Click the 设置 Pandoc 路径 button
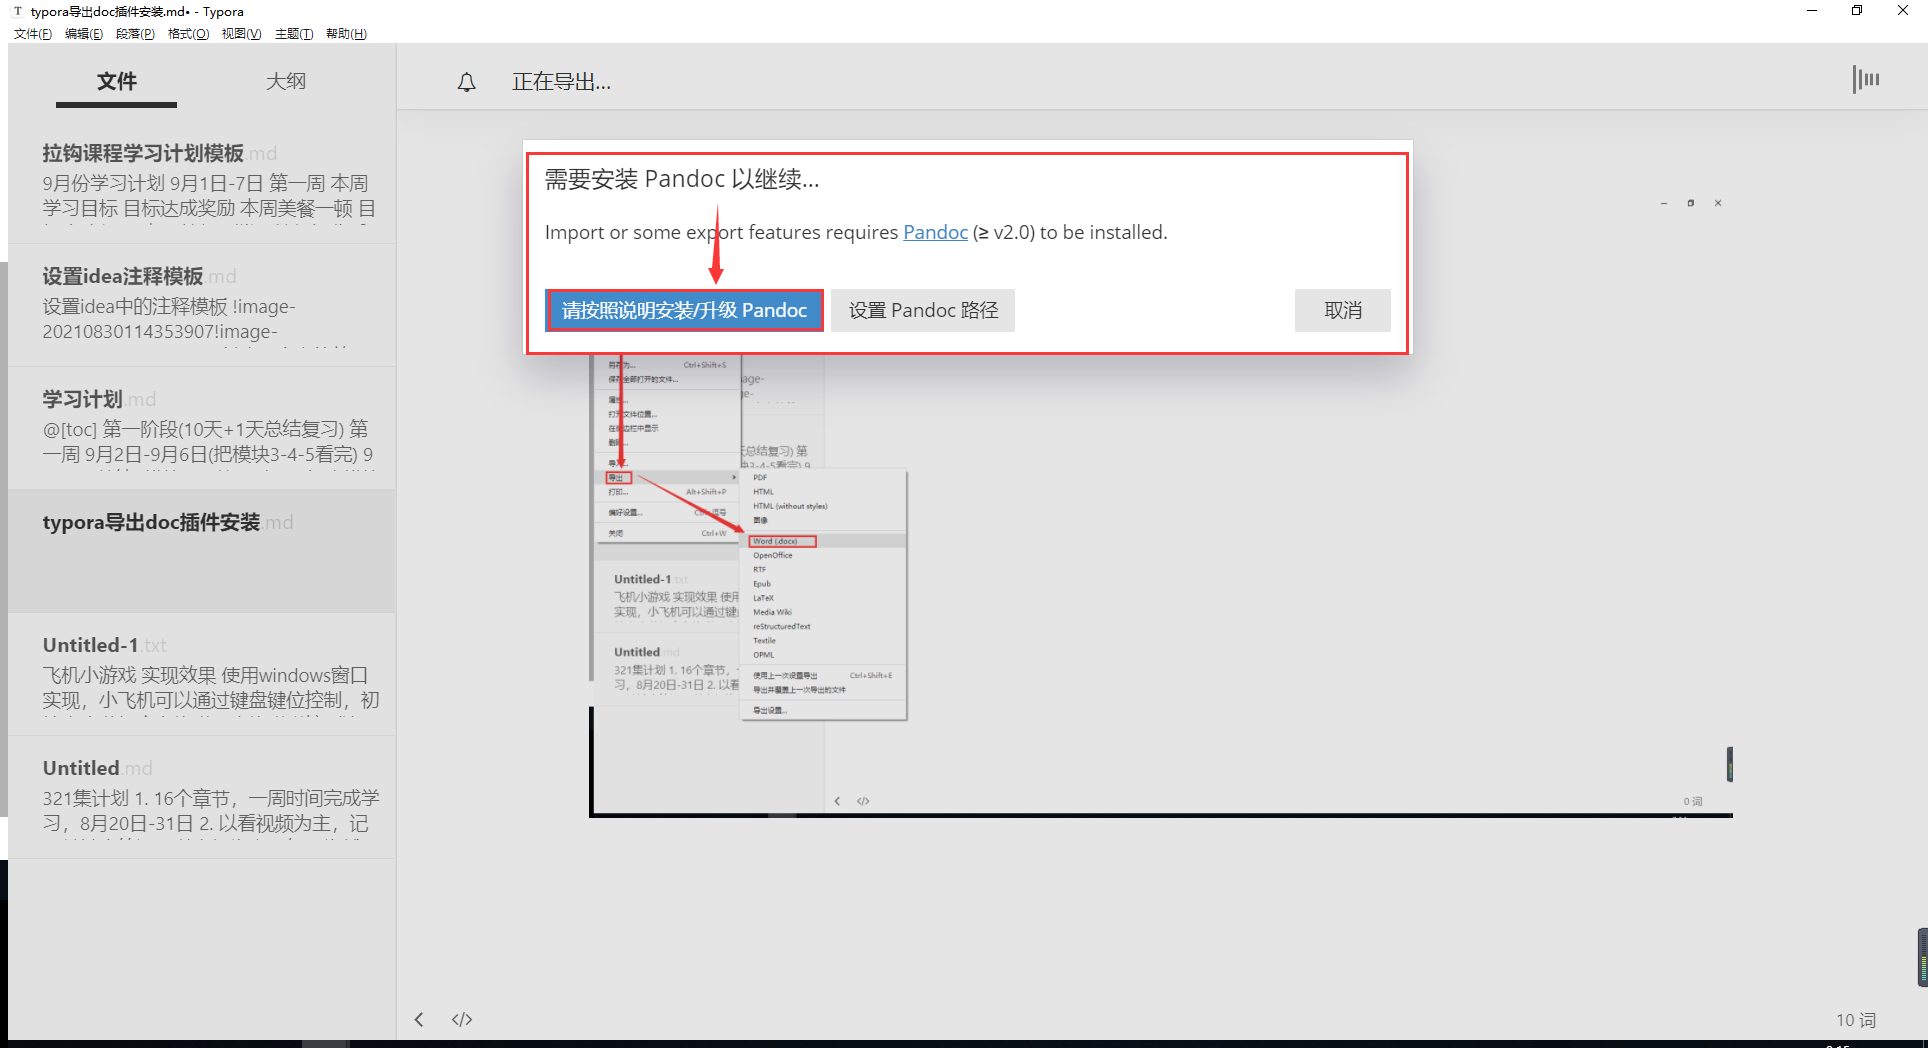Screen dimensions: 1928x1048 [922, 310]
